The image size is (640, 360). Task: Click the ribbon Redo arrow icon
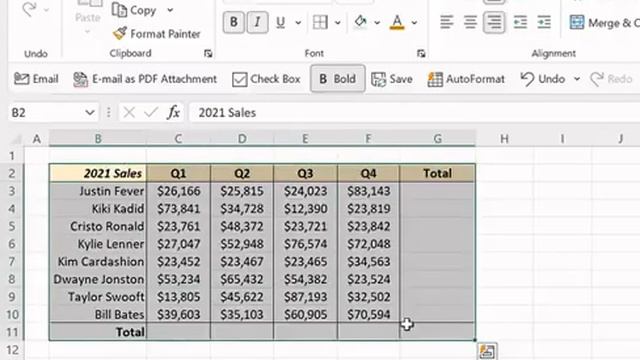coord(29,9)
